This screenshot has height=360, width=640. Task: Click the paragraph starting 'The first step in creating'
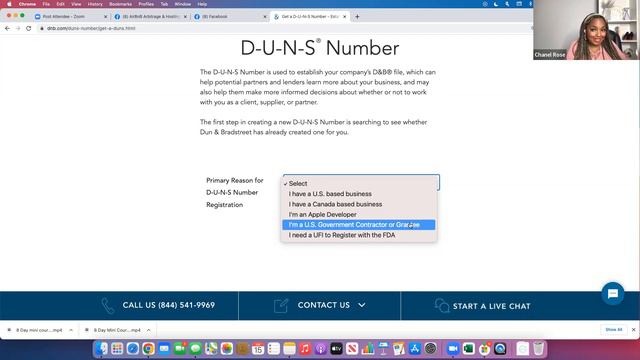(313, 127)
